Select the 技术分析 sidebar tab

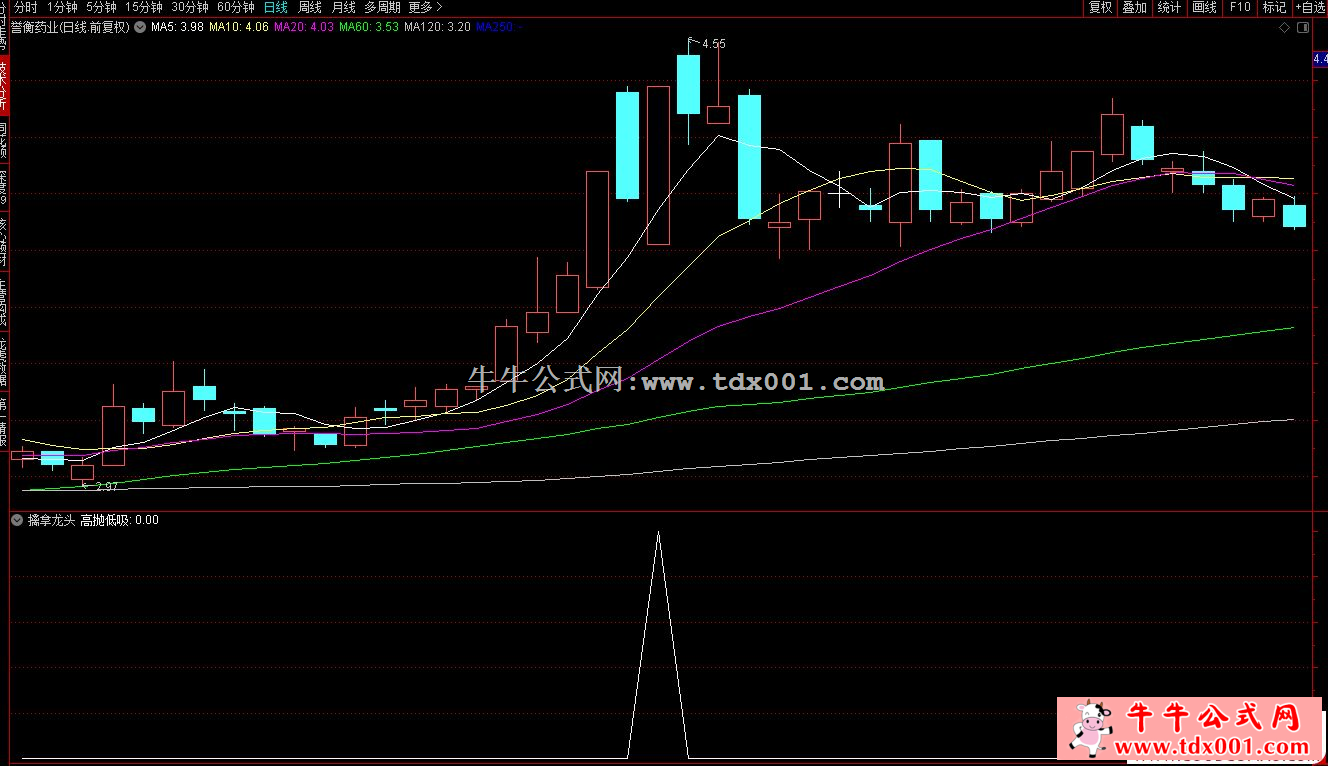[4, 85]
